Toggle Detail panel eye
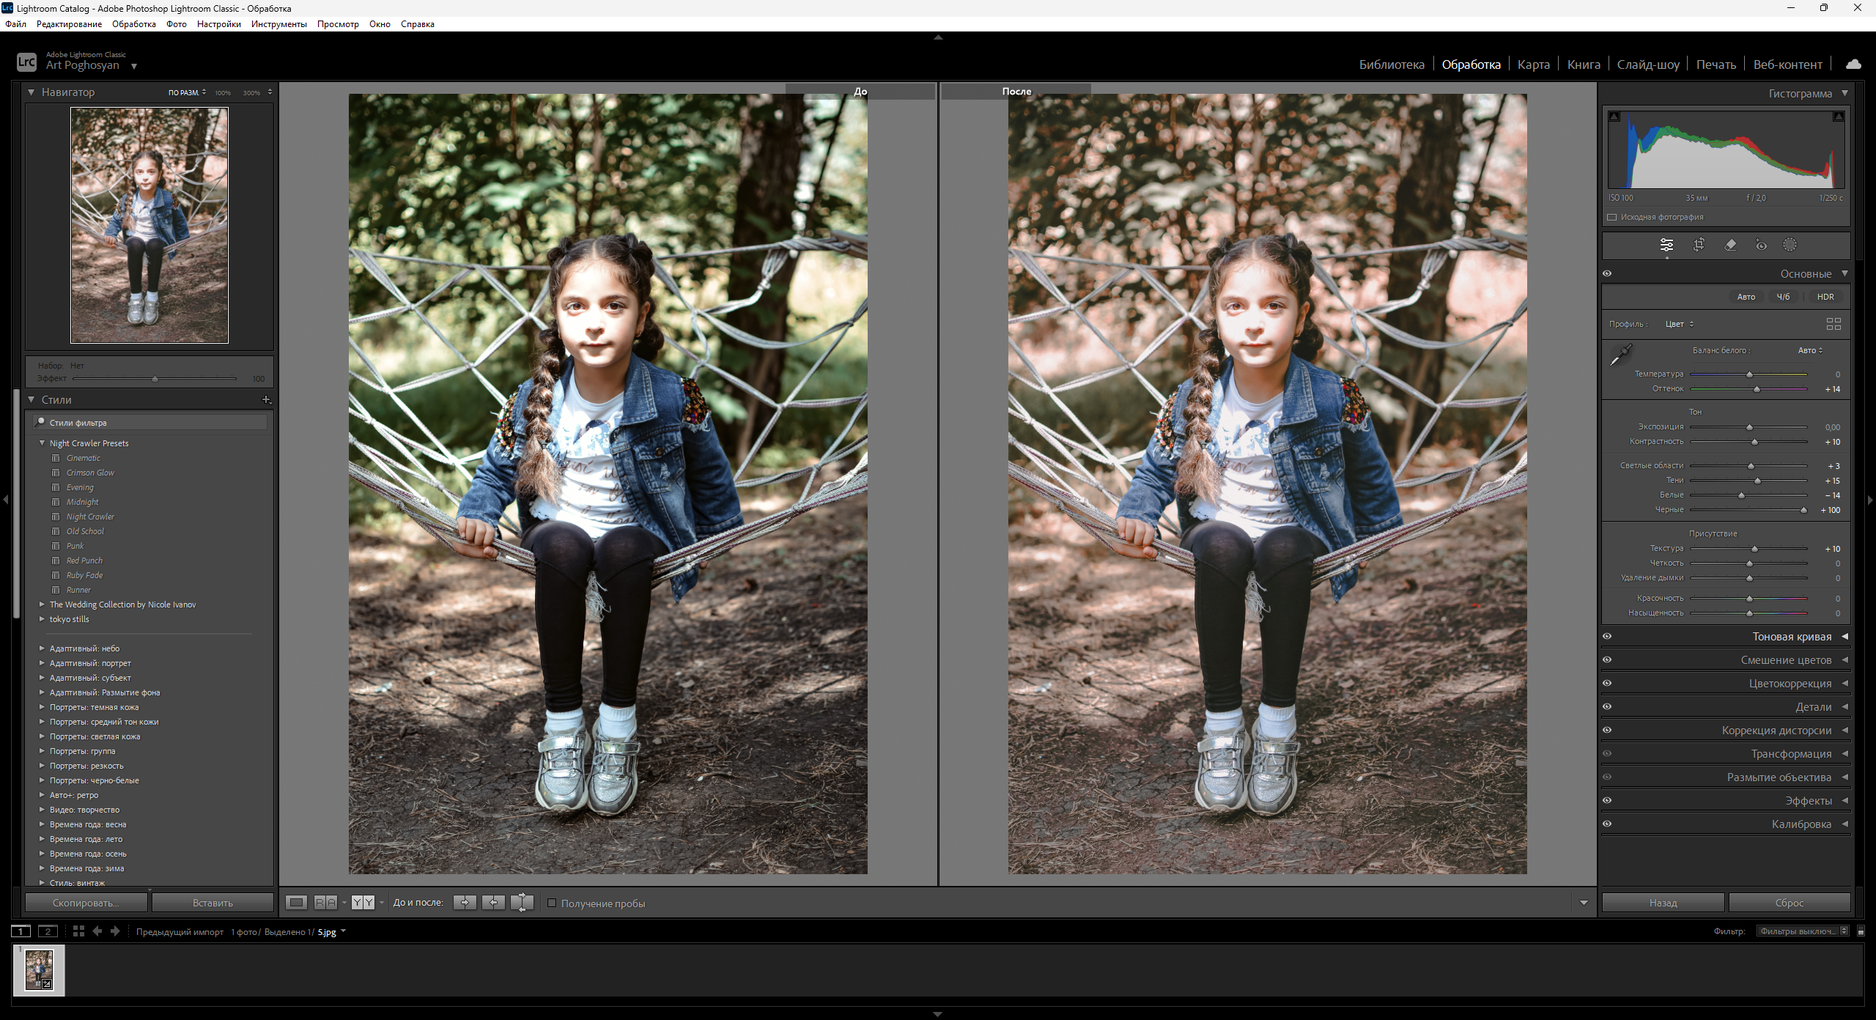 (1607, 707)
